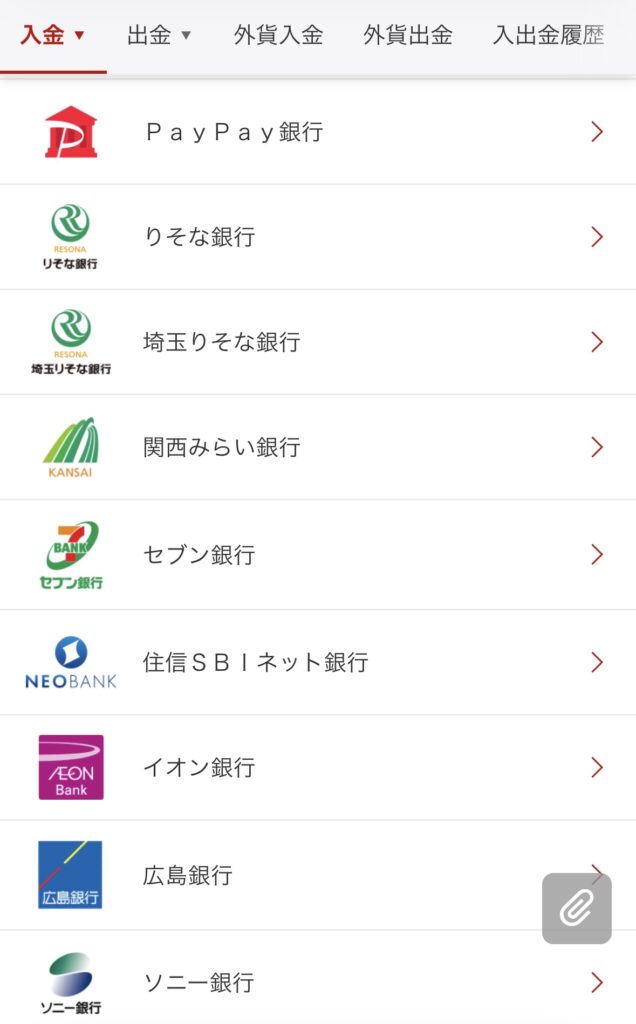
Task: Expand the セブン銀行 row chevron
Action: tap(597, 555)
